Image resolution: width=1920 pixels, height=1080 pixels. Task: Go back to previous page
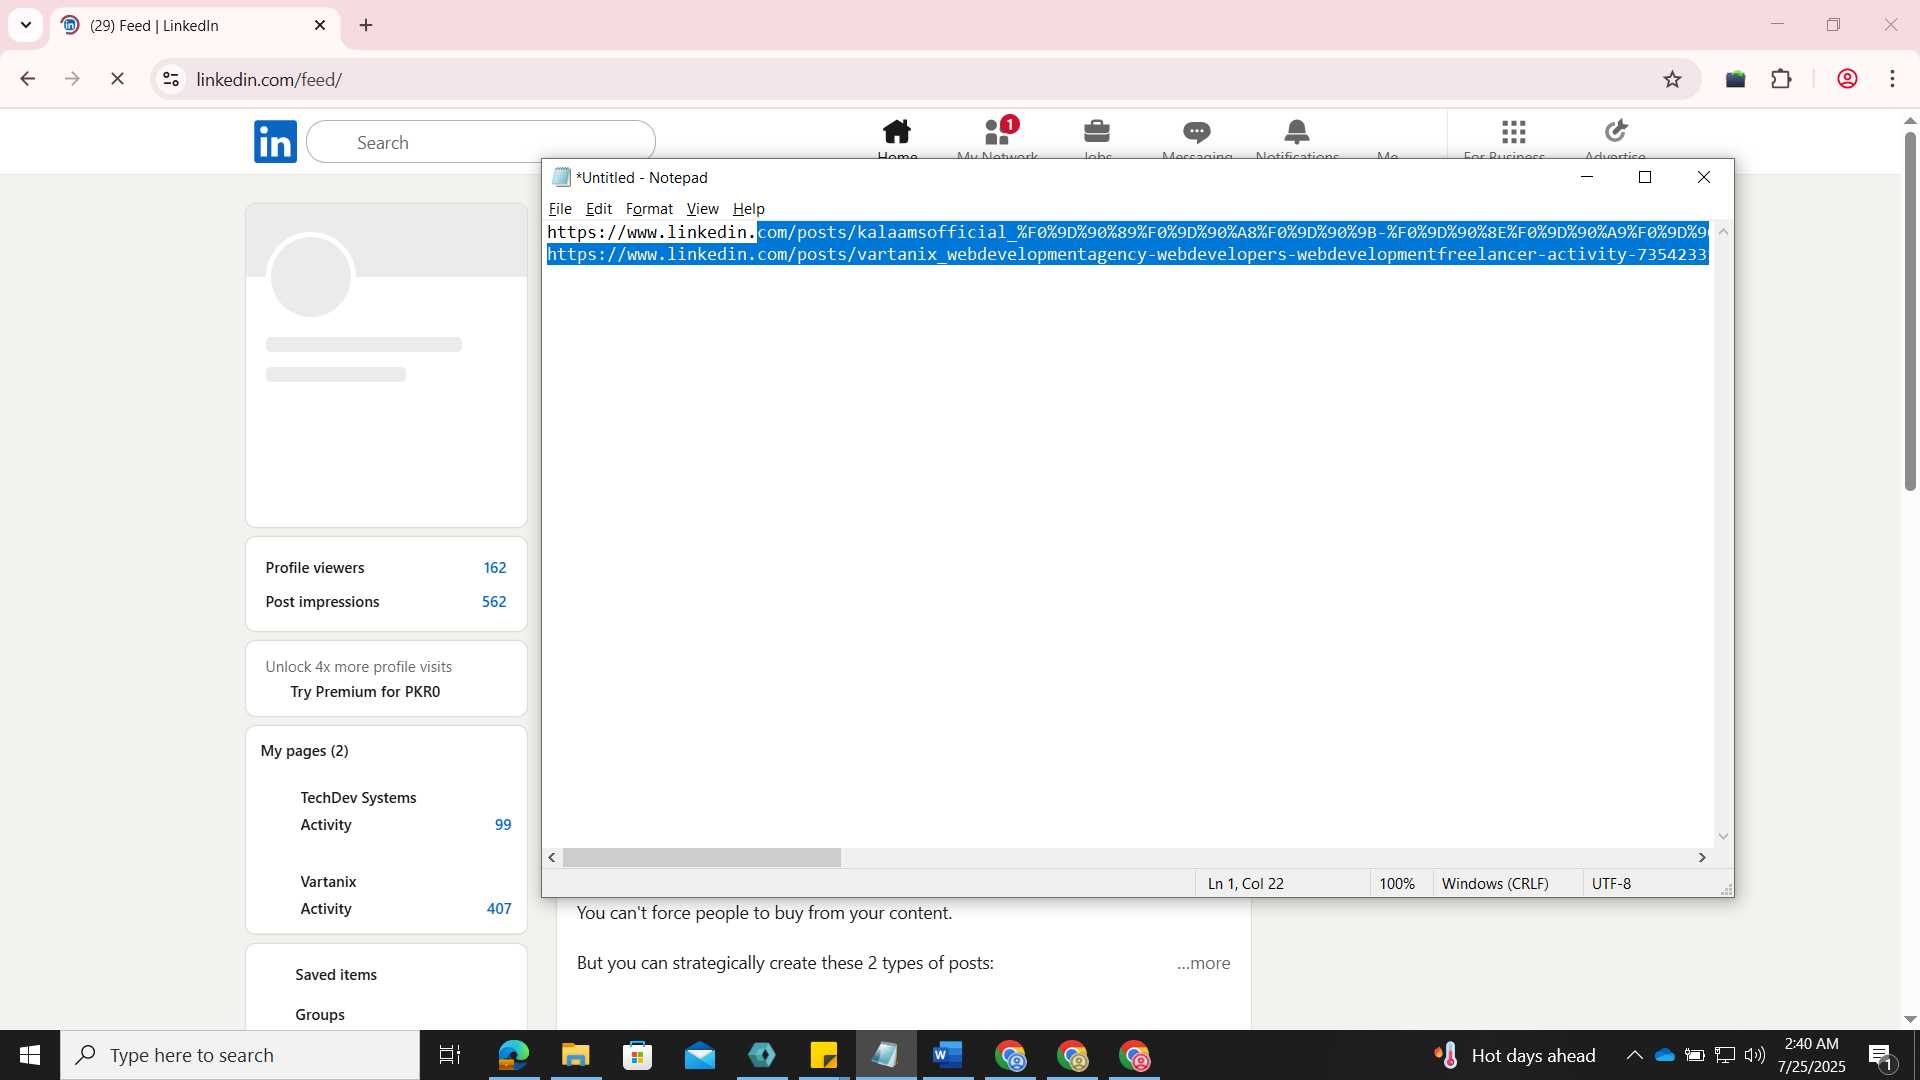(28, 79)
